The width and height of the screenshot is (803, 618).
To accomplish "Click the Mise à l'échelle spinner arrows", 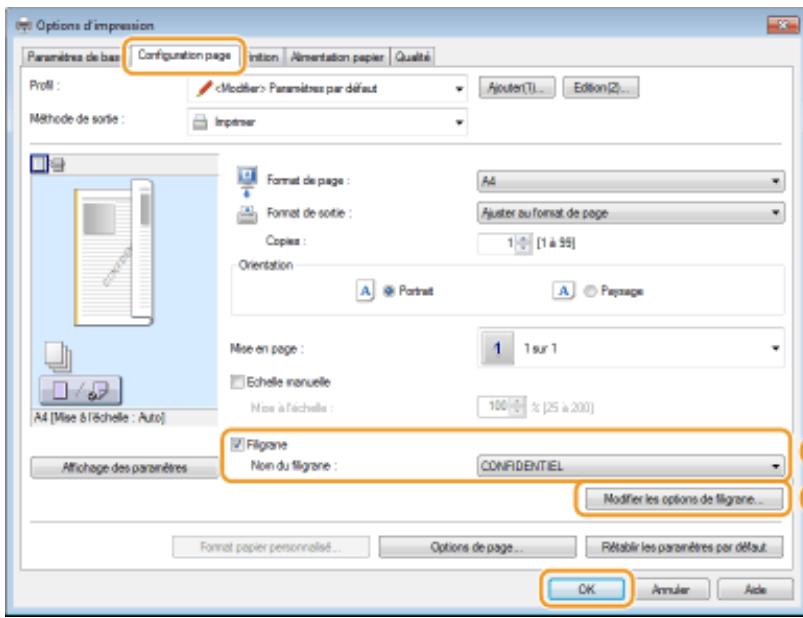I will click(x=518, y=407).
